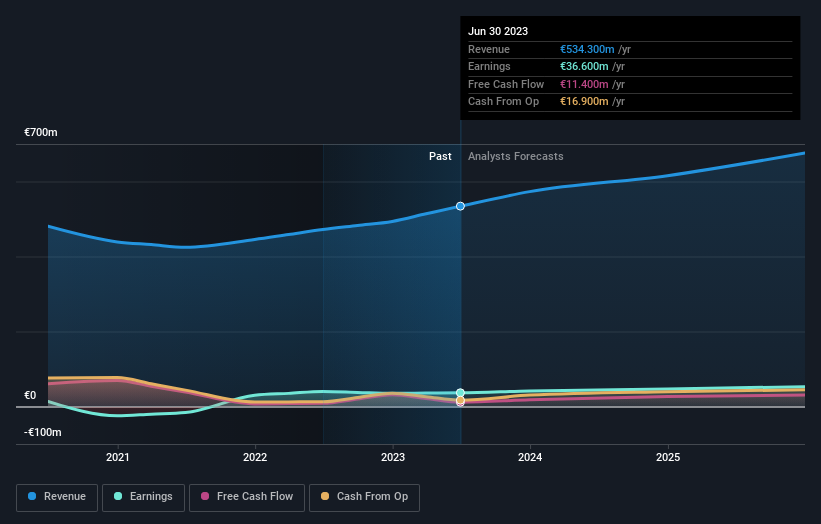Click the Earnings row label in tooltip

pos(489,66)
